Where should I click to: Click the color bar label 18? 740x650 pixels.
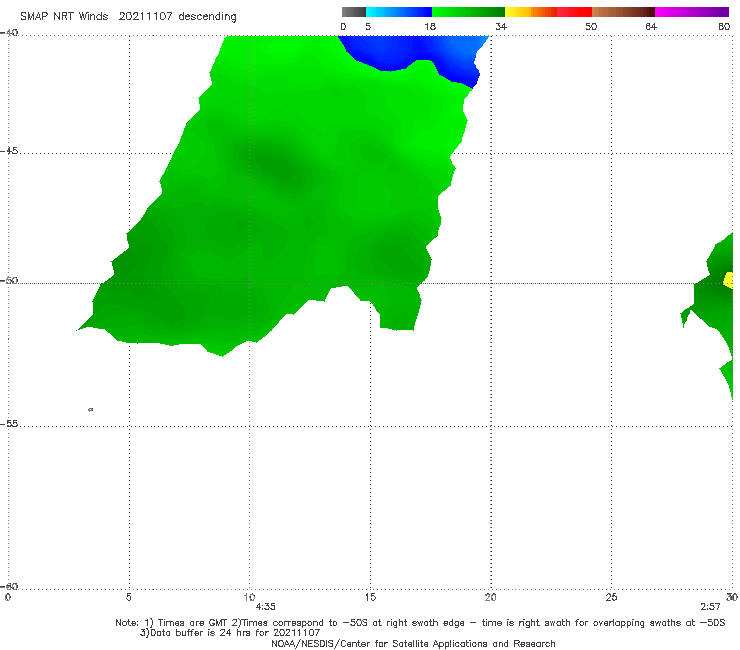pos(430,26)
